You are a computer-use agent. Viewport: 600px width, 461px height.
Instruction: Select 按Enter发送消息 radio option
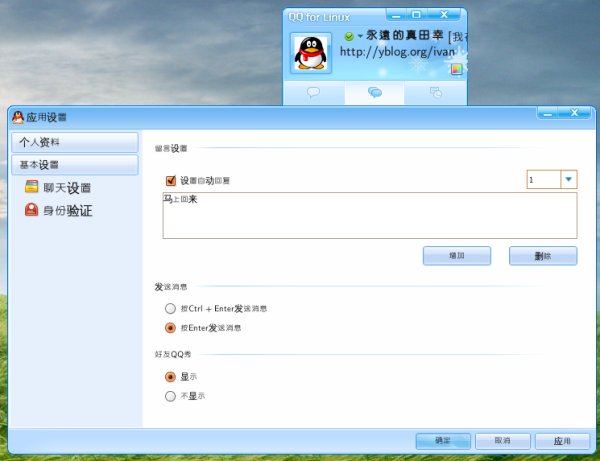[171, 327]
